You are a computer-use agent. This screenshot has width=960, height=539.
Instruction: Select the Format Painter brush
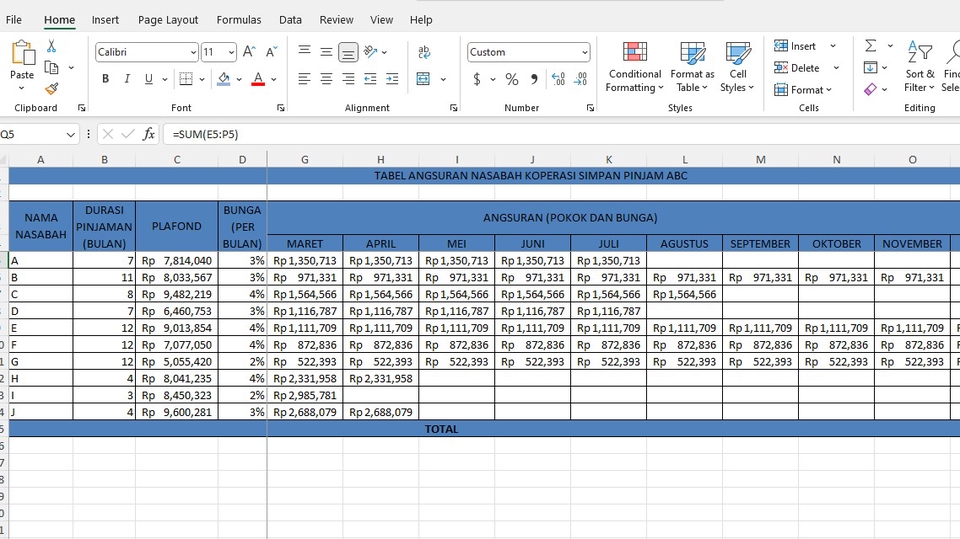pyautogui.click(x=52, y=89)
